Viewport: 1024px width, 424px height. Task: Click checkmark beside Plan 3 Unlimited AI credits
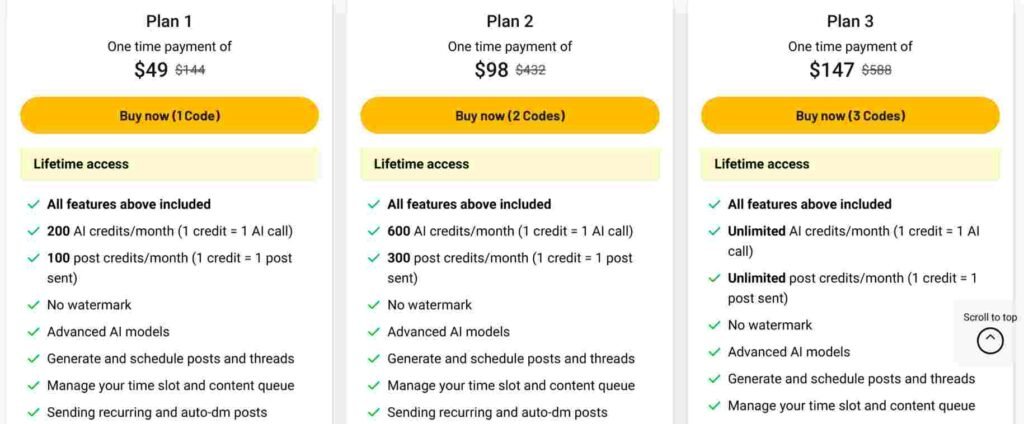click(x=714, y=231)
